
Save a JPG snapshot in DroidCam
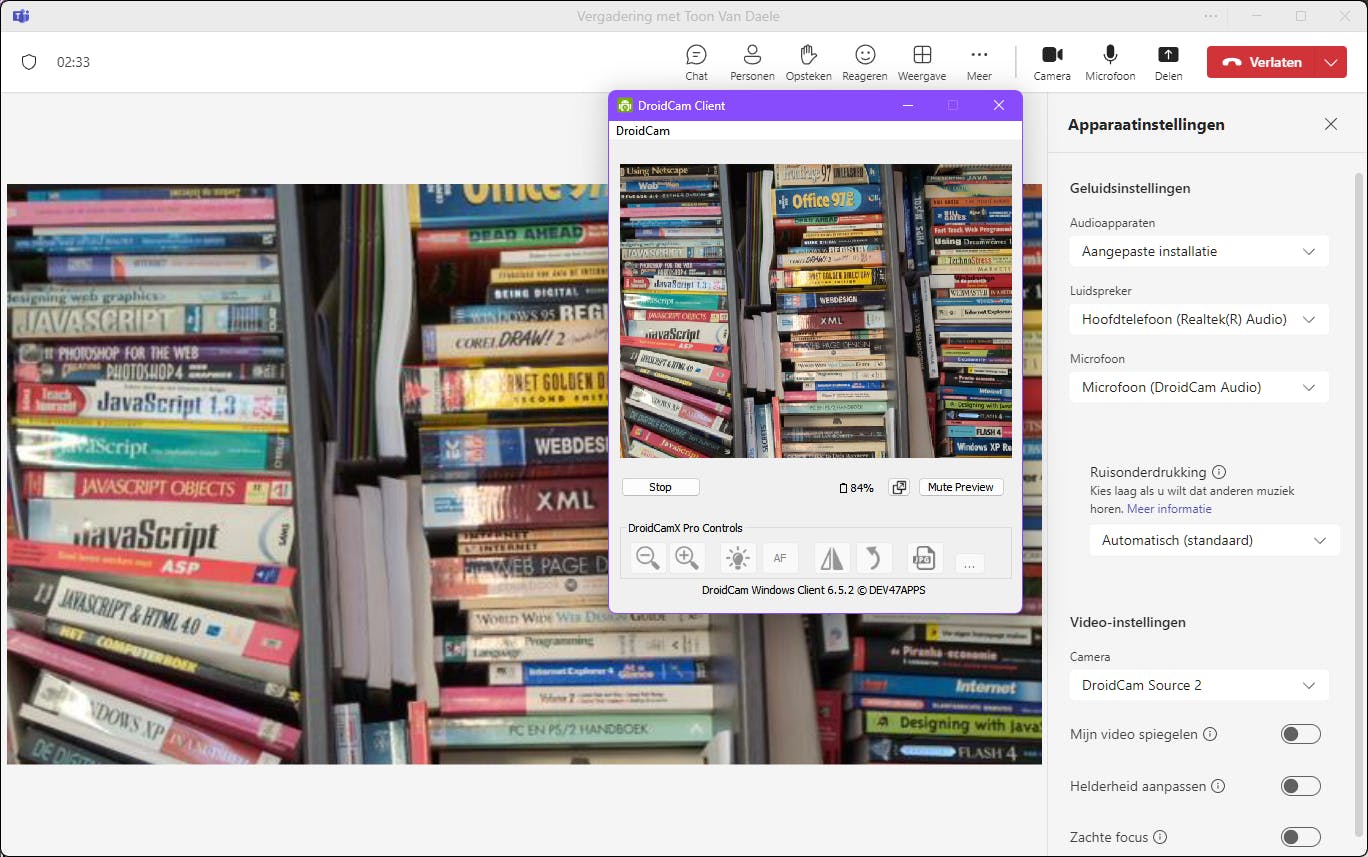coord(925,558)
